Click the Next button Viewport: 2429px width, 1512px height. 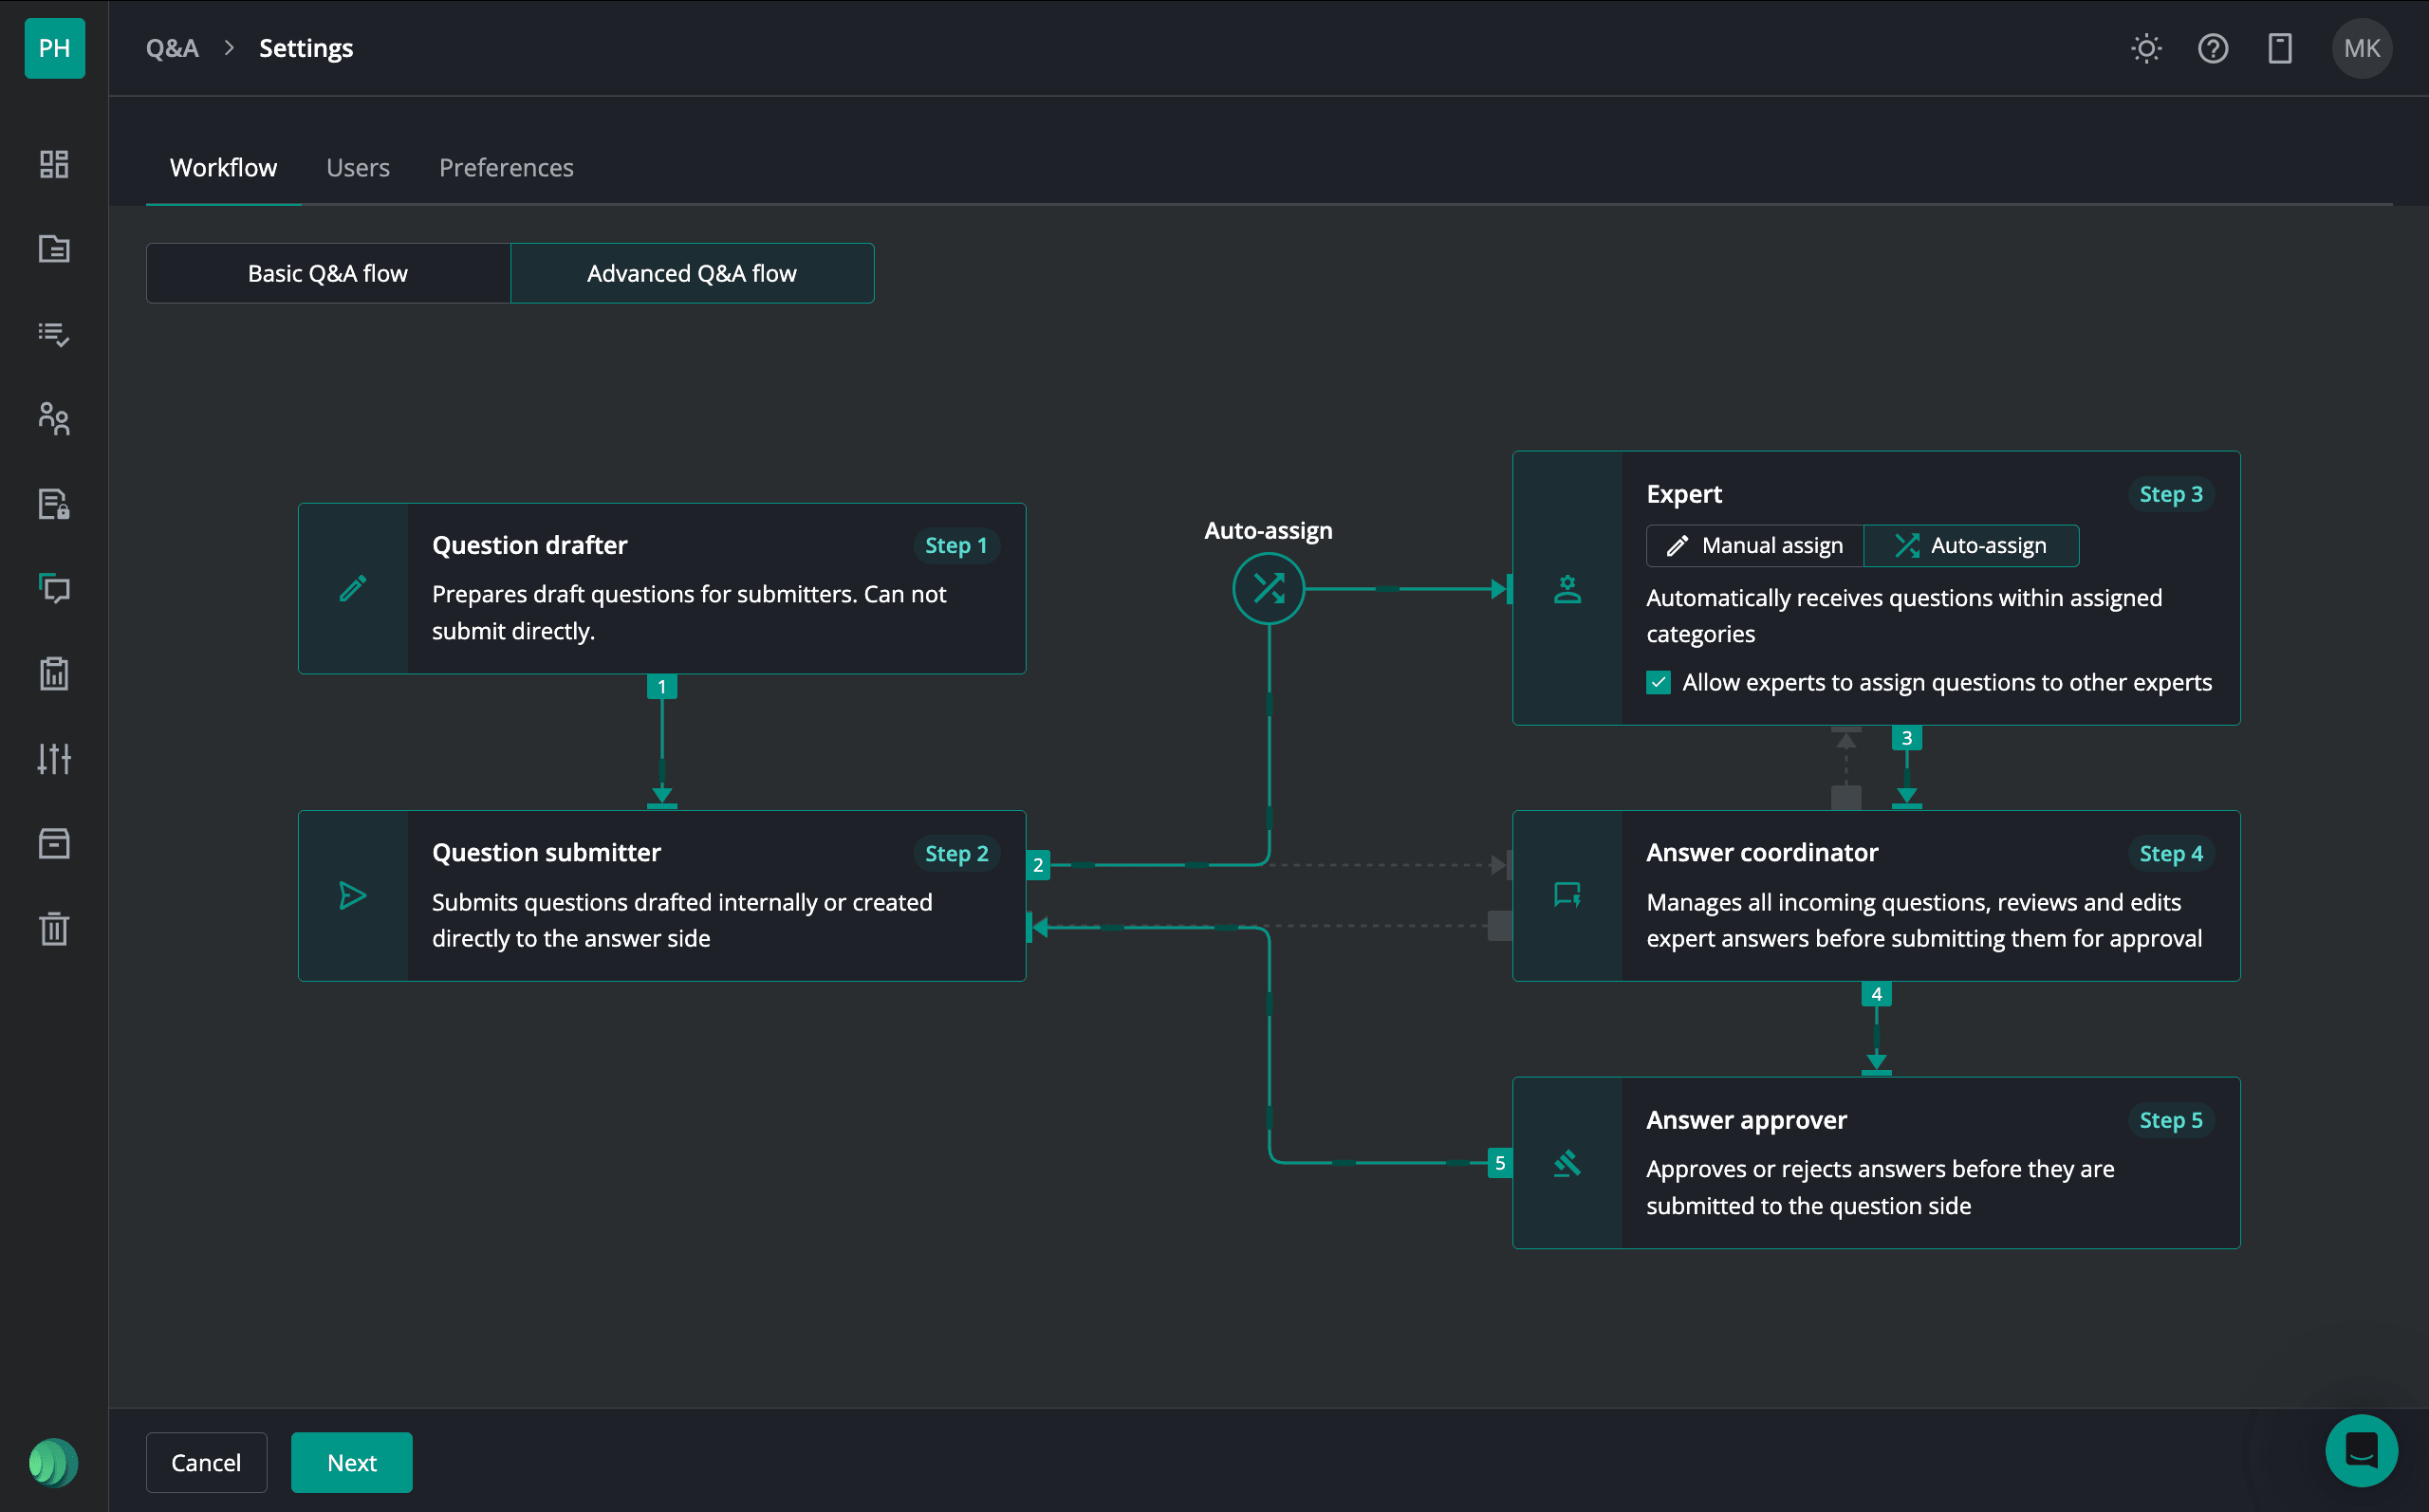click(x=352, y=1462)
